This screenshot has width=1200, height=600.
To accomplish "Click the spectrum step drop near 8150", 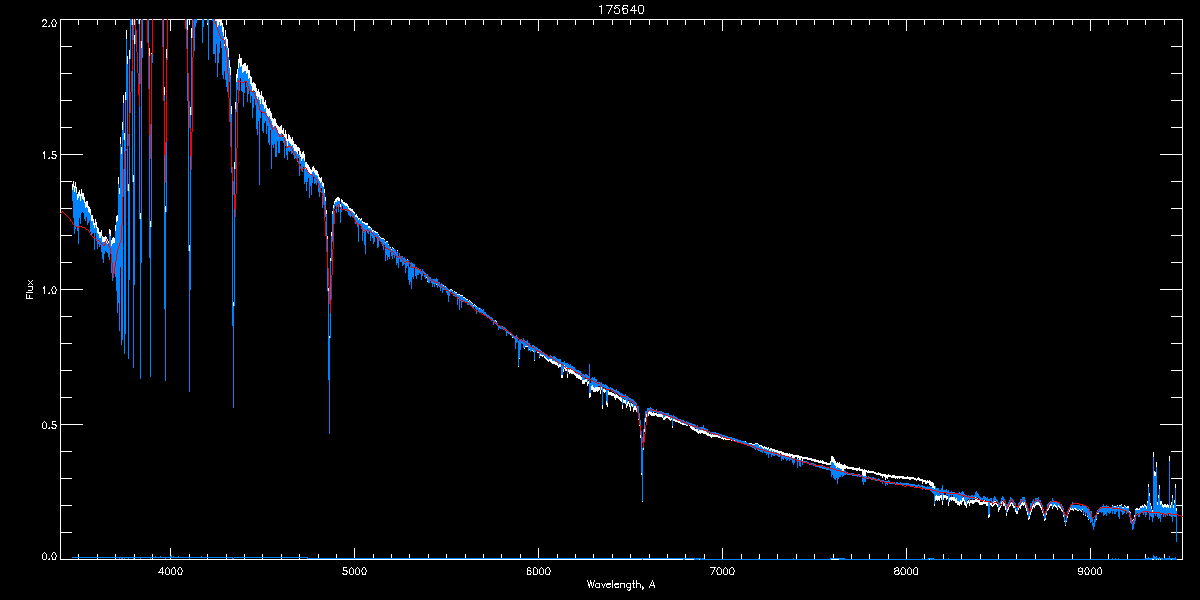I will point(934,489).
